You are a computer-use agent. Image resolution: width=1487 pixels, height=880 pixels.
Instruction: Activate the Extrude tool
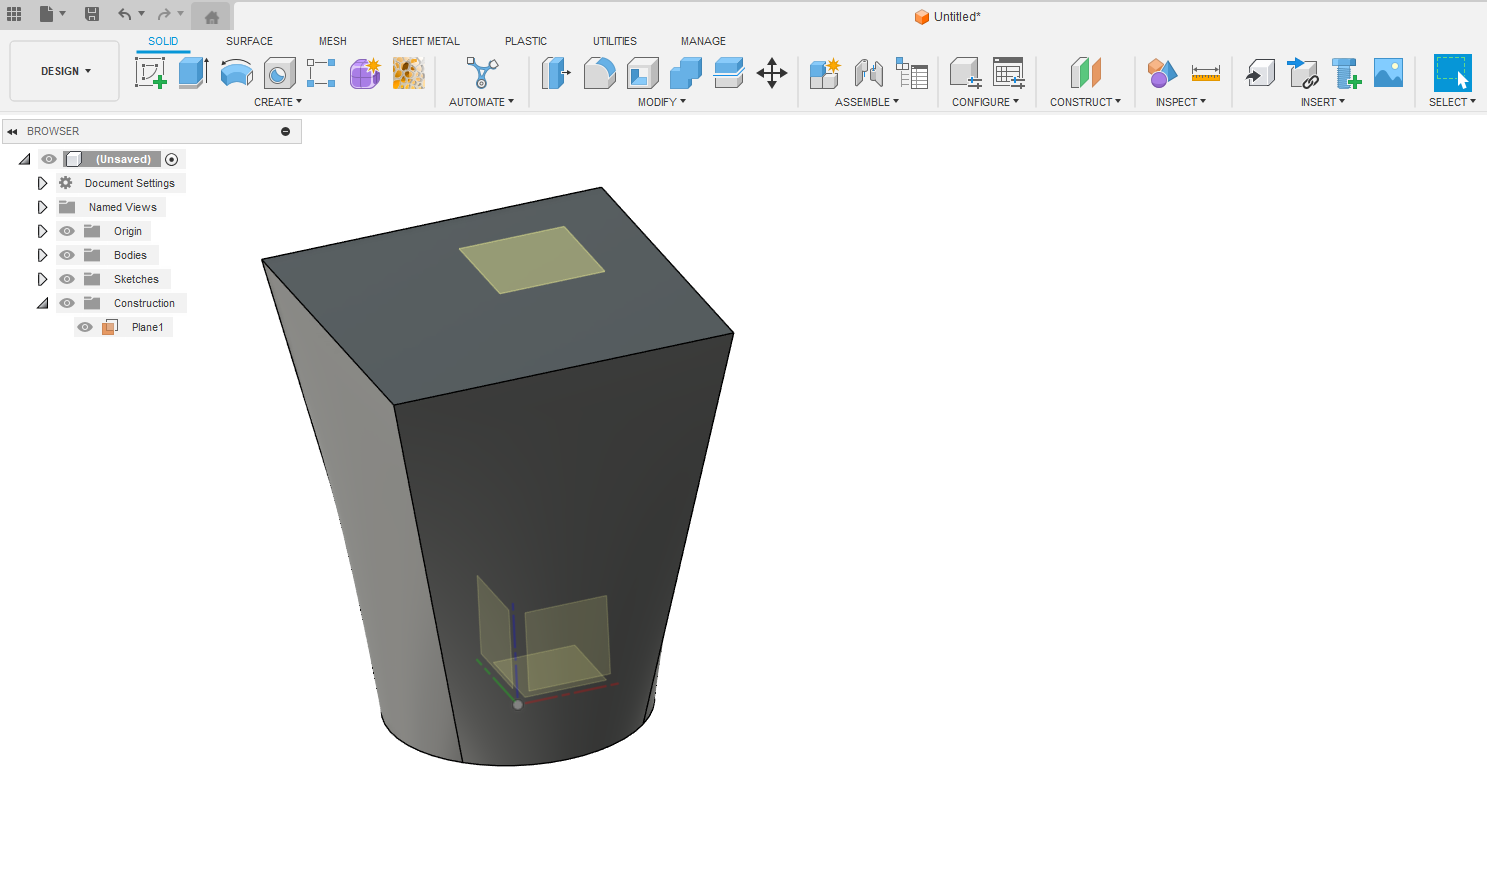[x=193, y=73]
